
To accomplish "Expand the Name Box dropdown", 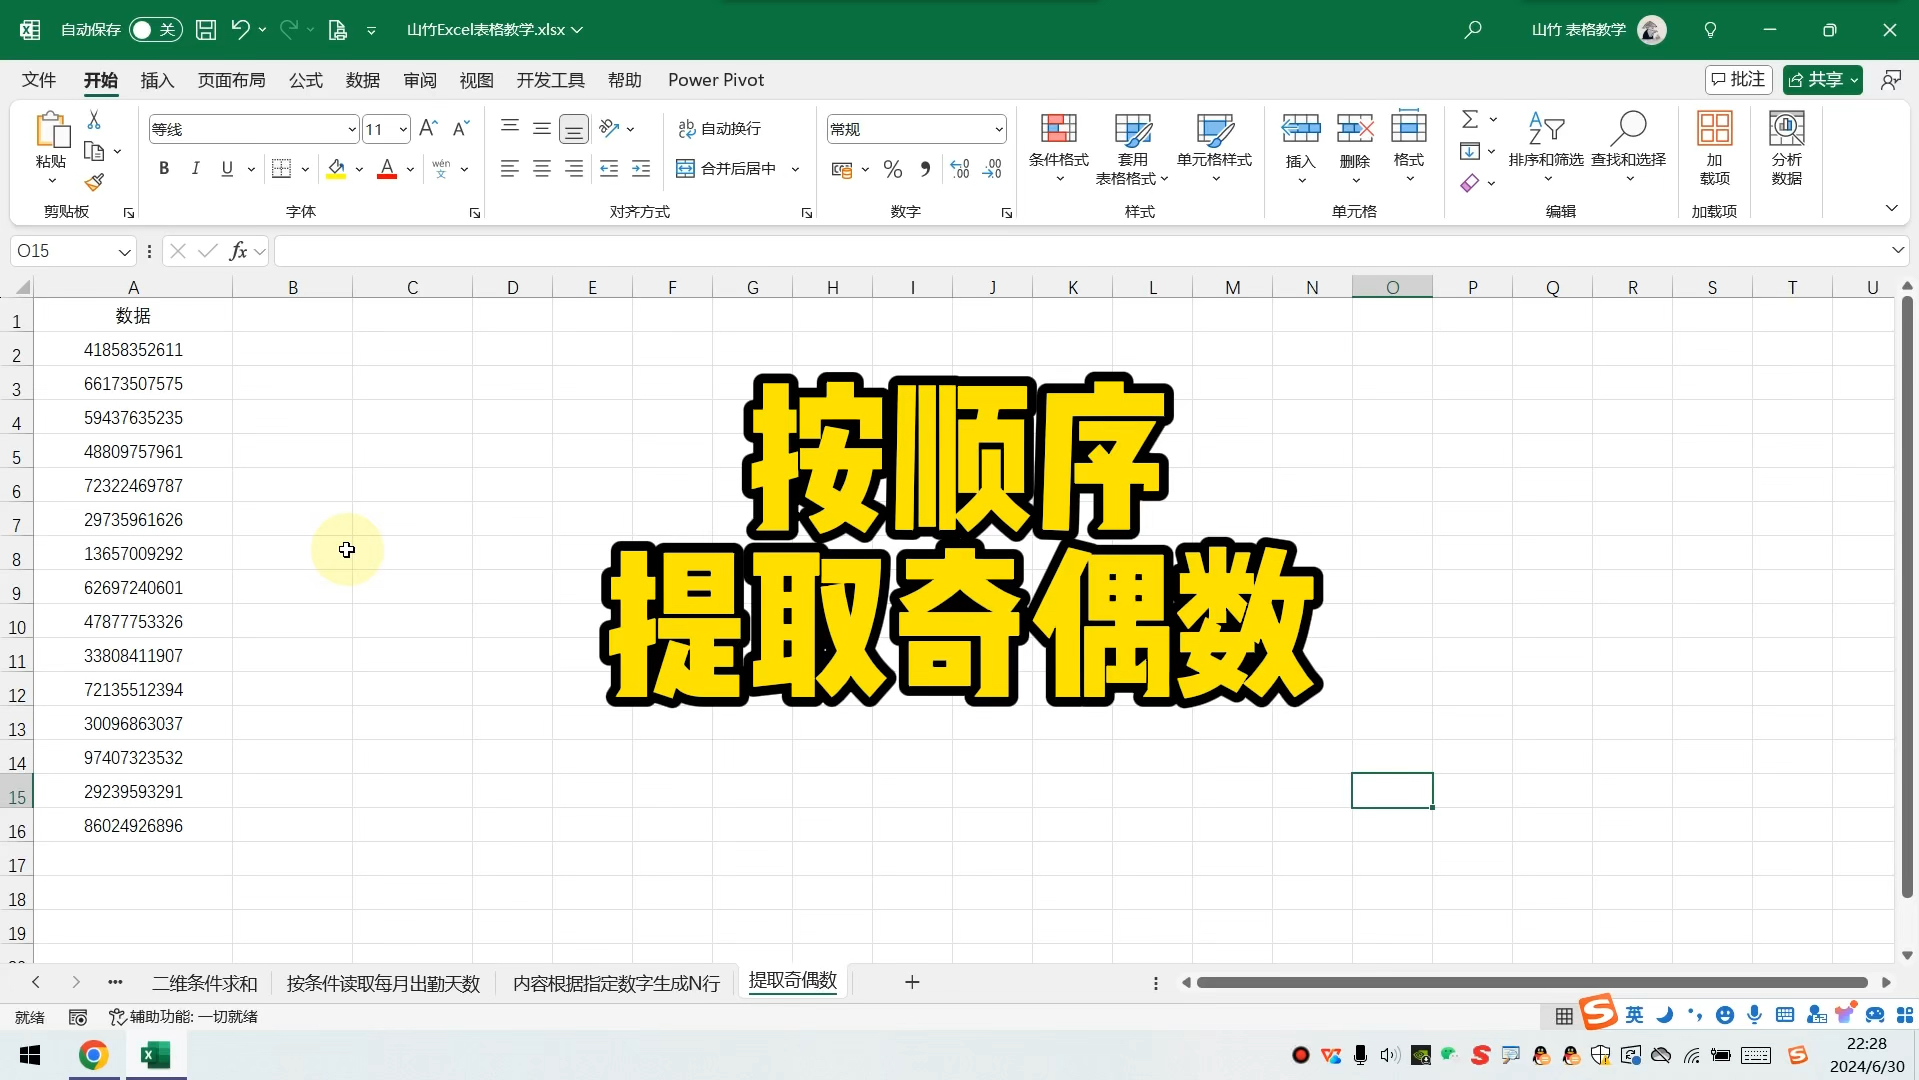I will pos(124,252).
